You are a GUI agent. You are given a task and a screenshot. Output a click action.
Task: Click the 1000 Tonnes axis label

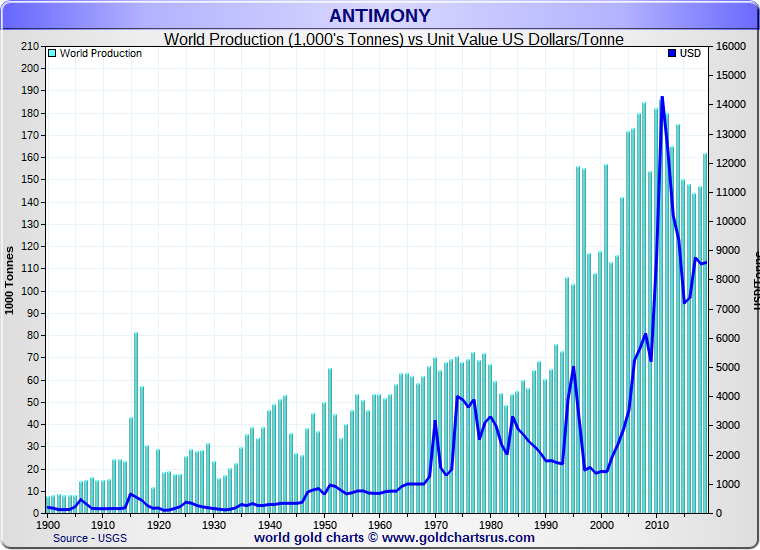(x=9, y=280)
